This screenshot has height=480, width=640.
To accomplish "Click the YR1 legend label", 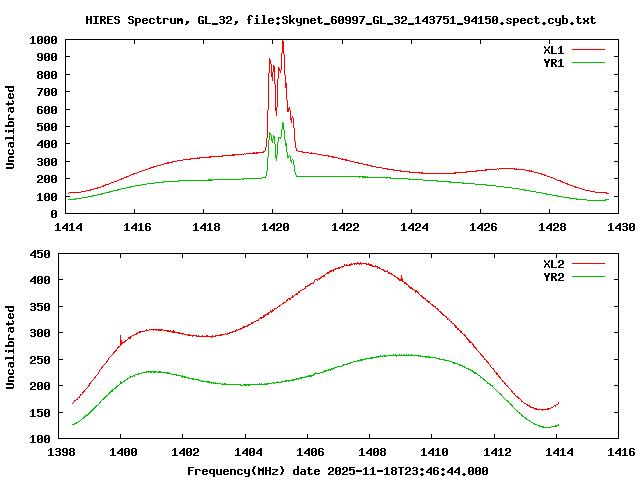I will (553, 63).
